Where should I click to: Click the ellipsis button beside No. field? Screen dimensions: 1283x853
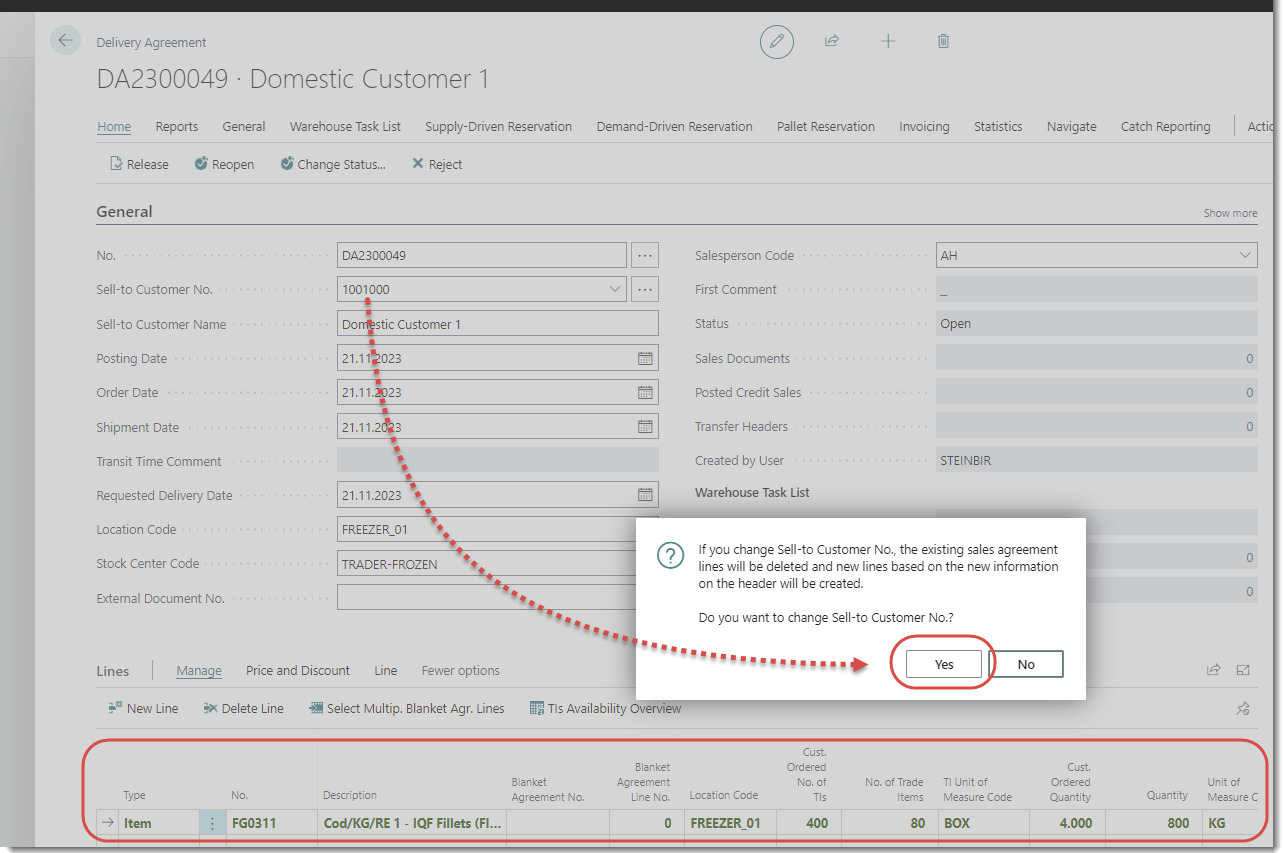(x=645, y=256)
